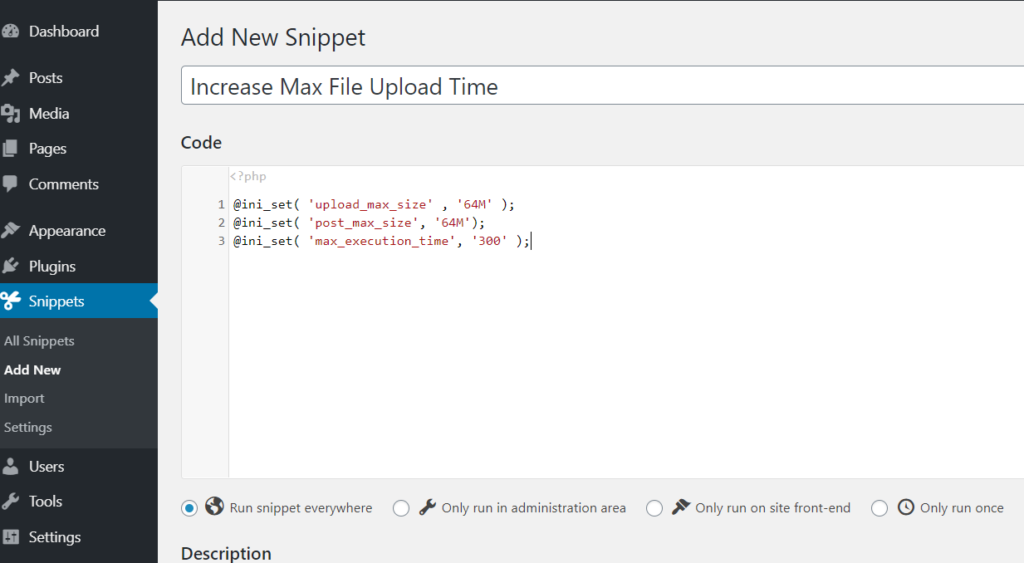Image resolution: width=1024 pixels, height=563 pixels.
Task: Open the Appearance menu label
Action: [67, 231]
